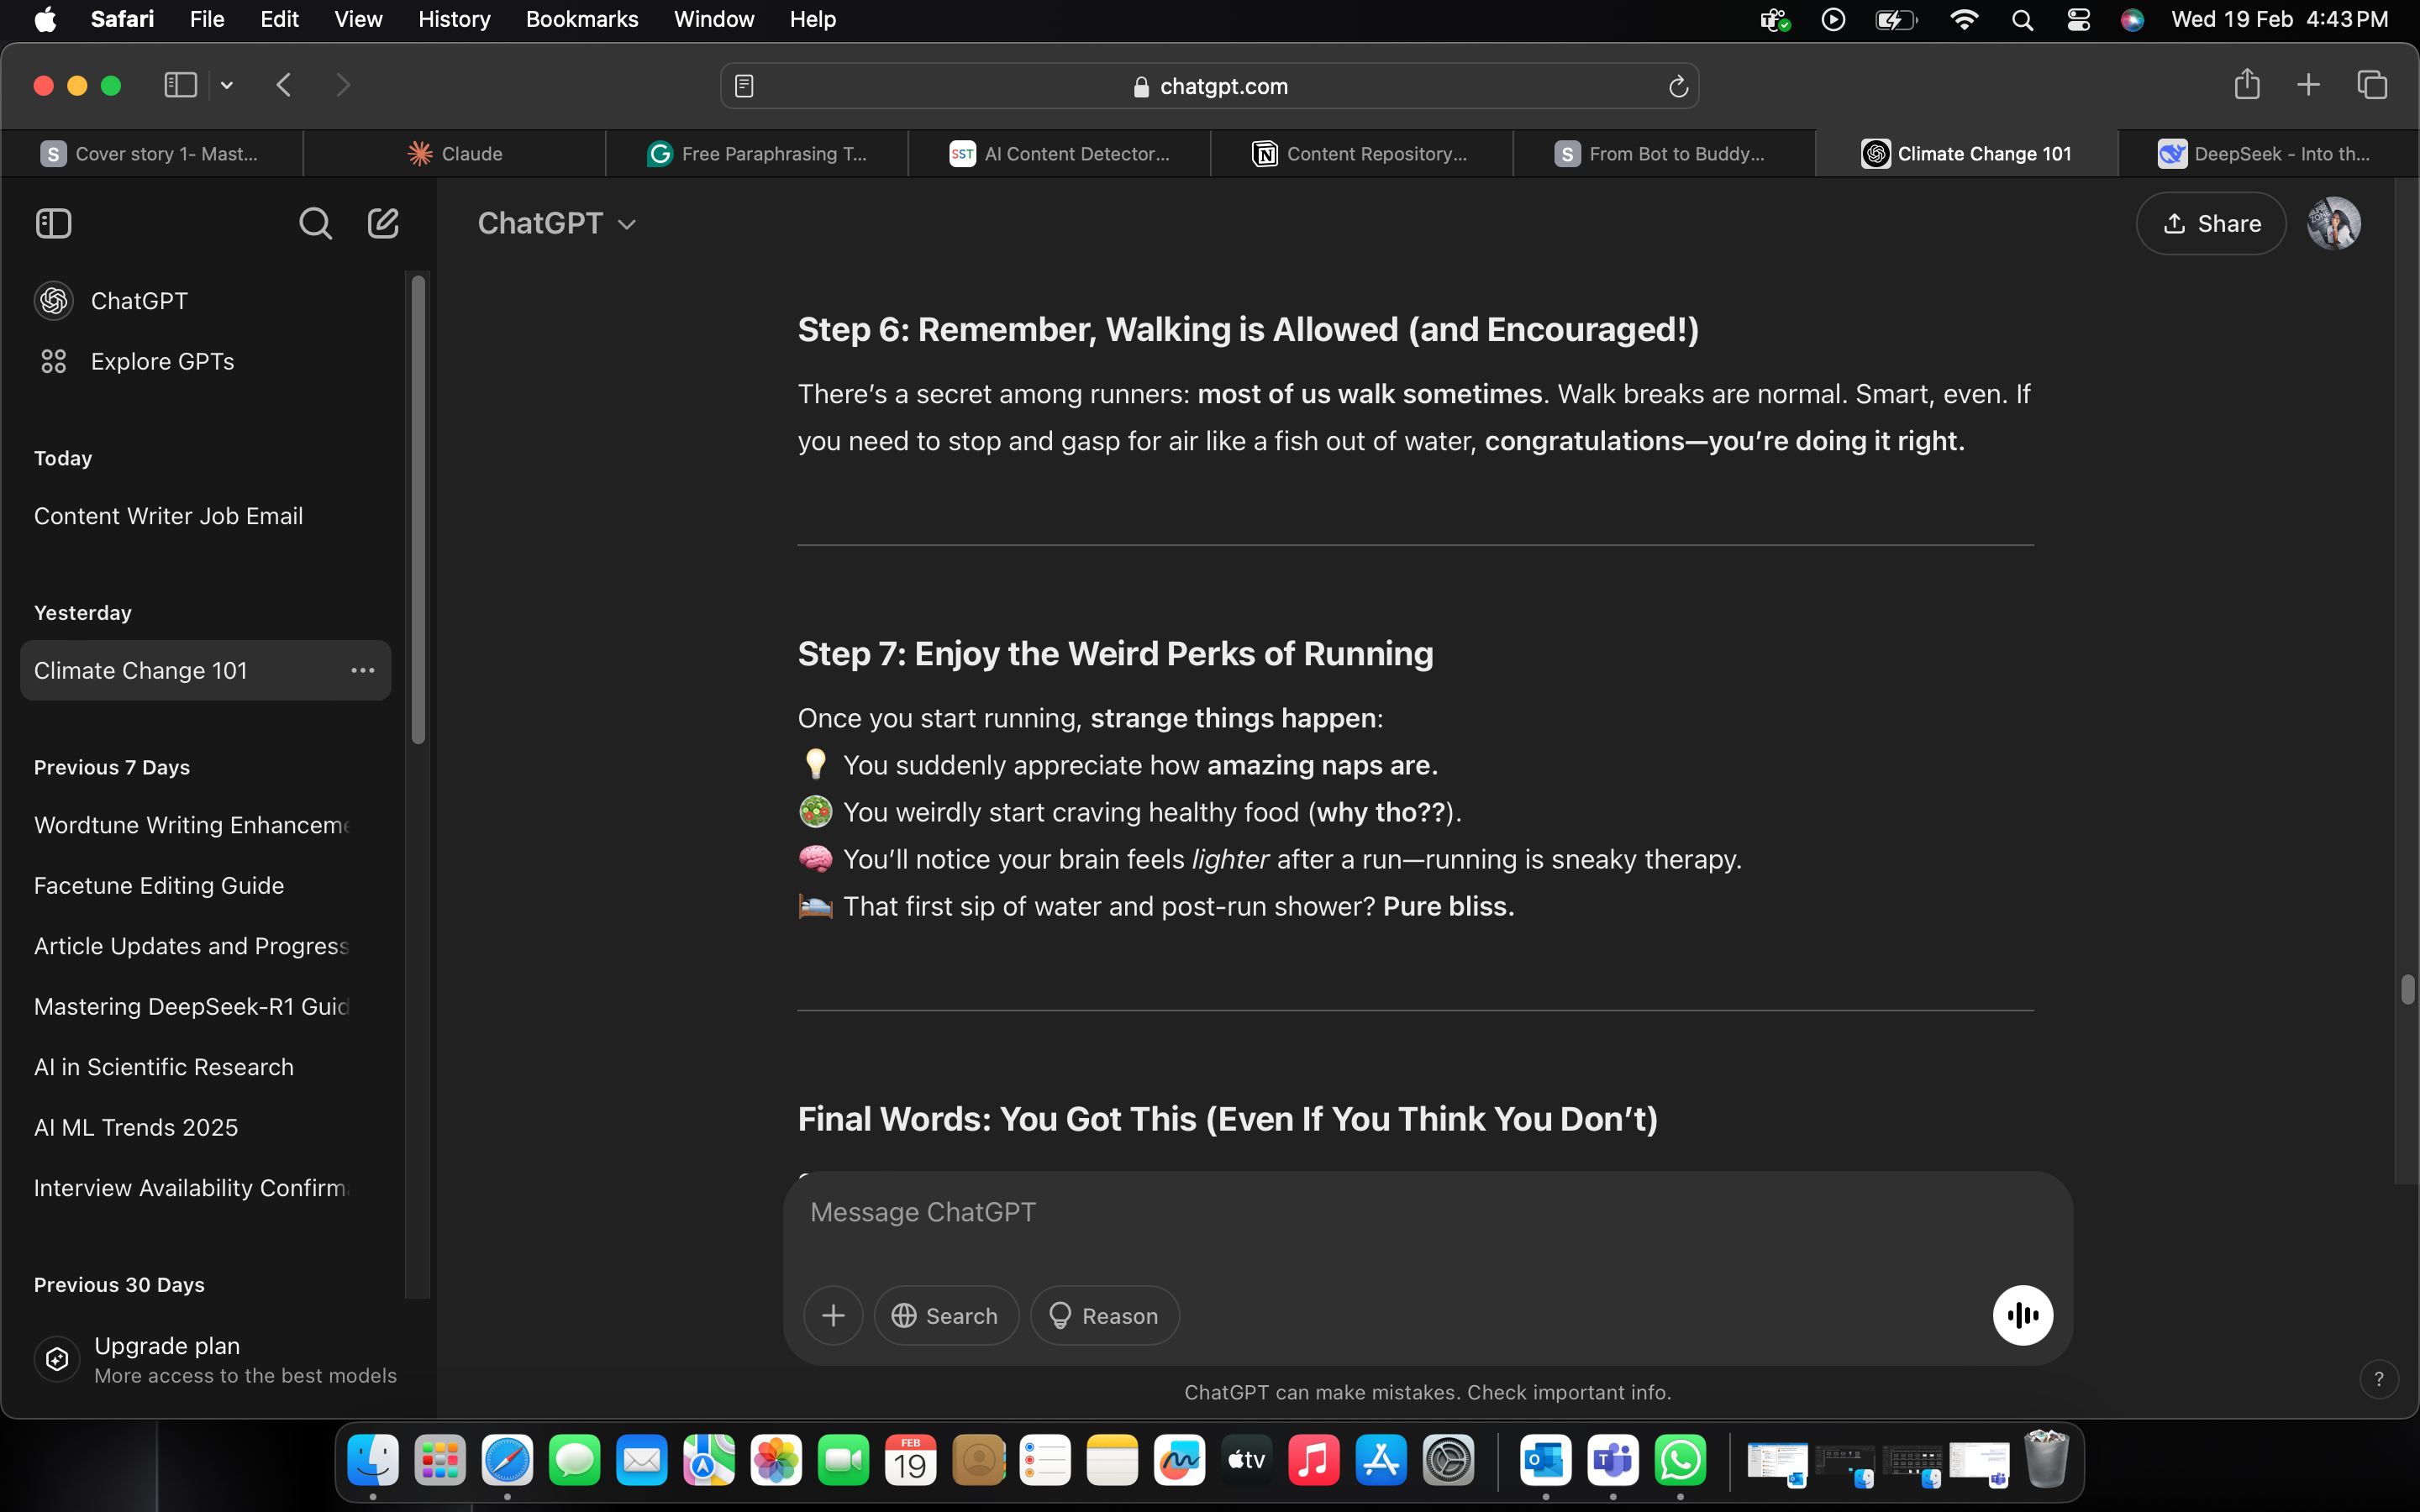Expand the ChatGPT model selector dropdown
Image resolution: width=2420 pixels, height=1512 pixels.
click(556, 223)
